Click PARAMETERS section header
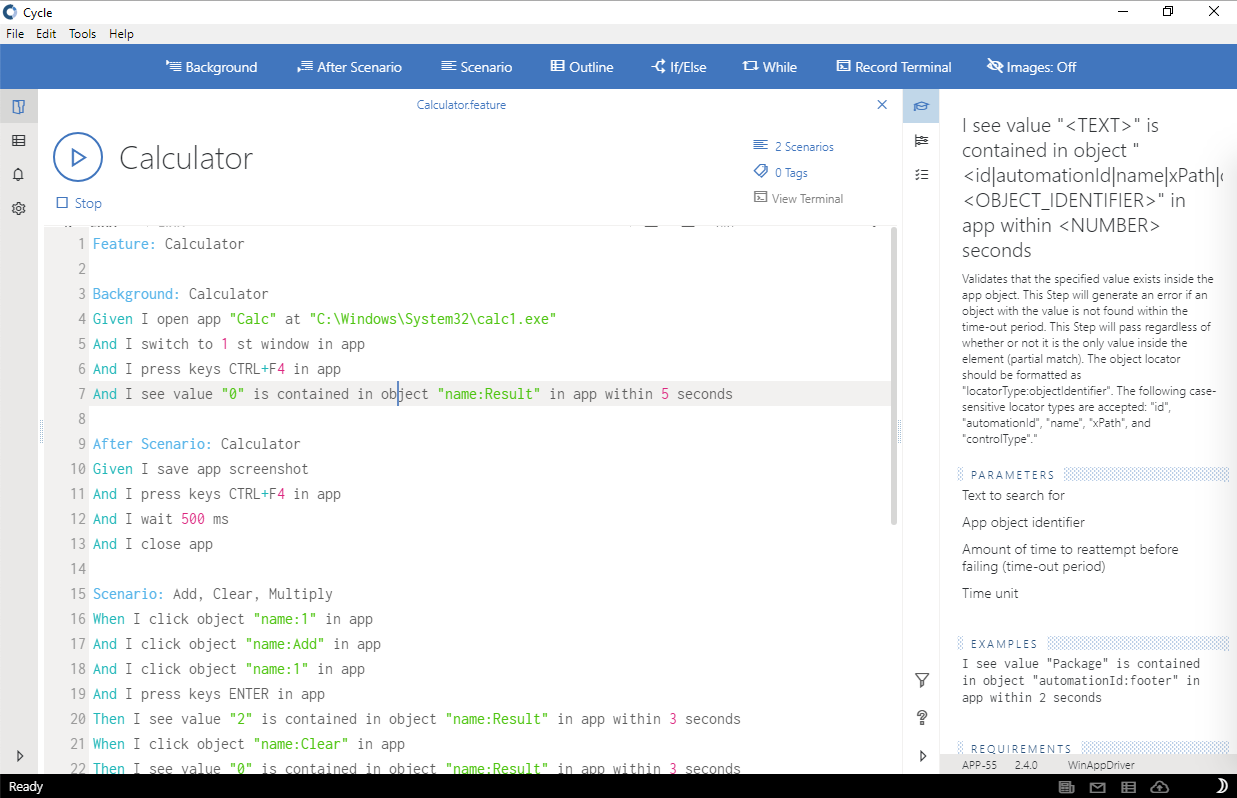 [x=1012, y=475]
